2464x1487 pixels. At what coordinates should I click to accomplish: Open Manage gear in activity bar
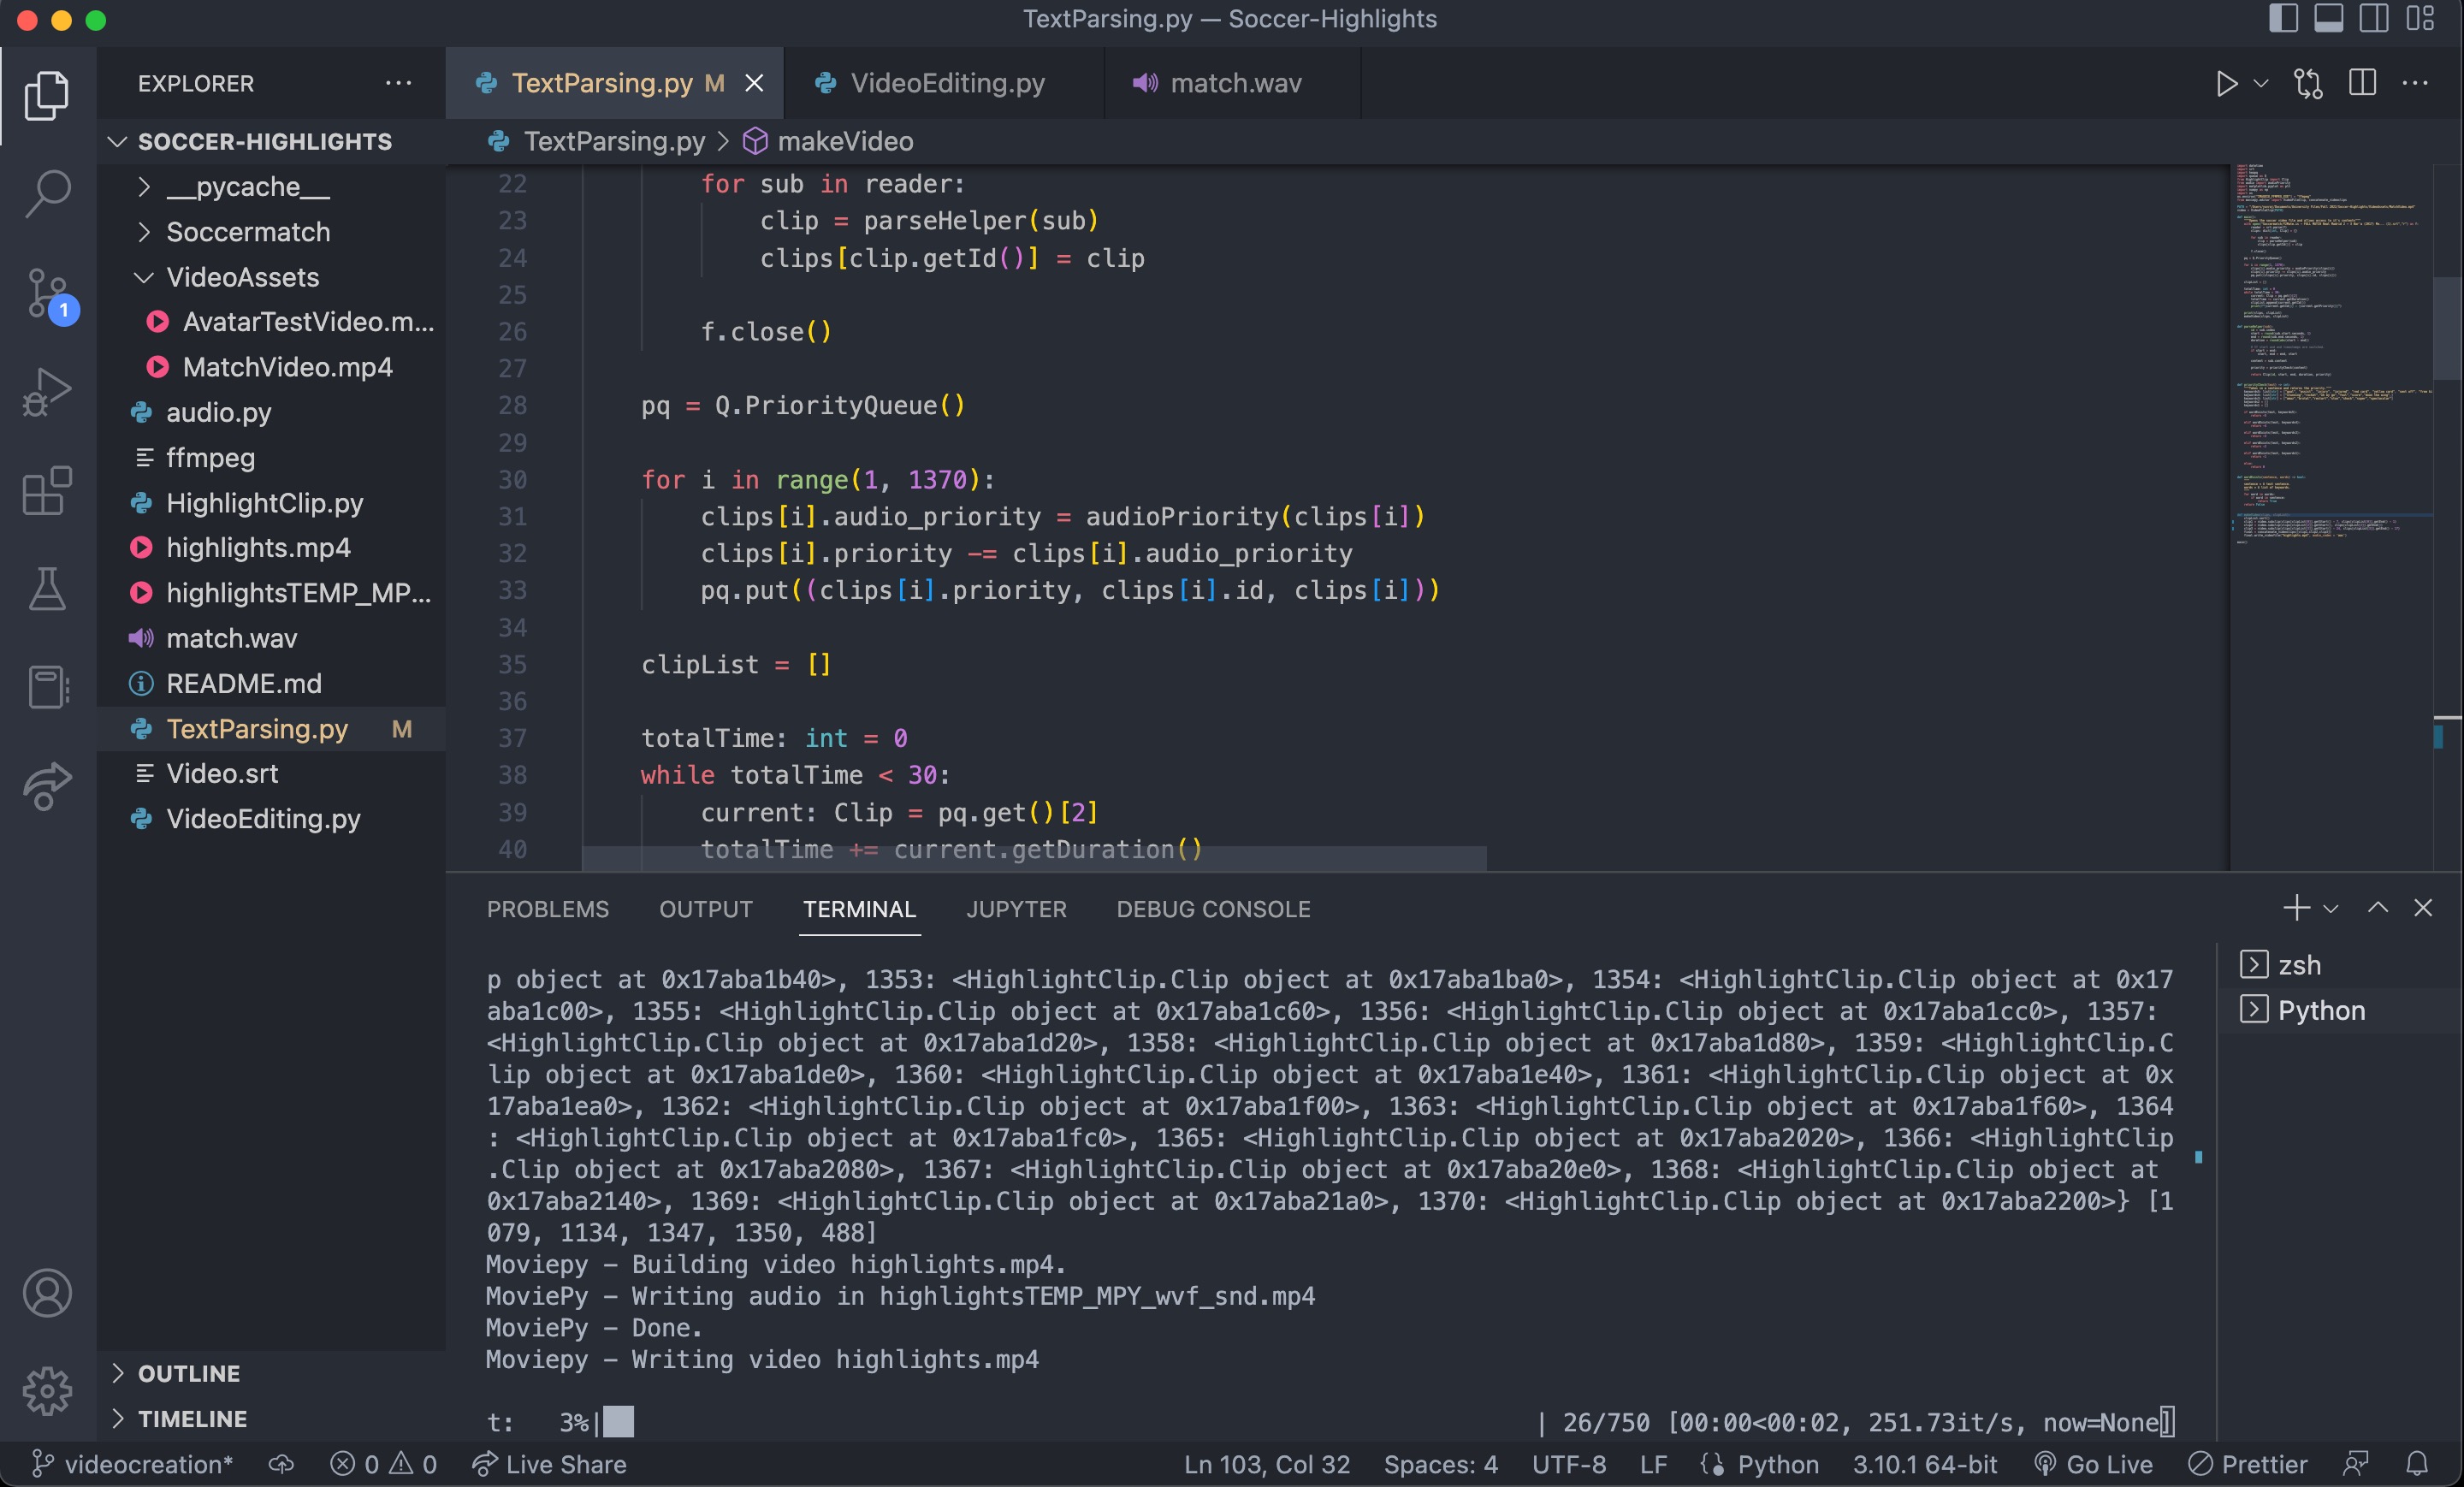[47, 1391]
